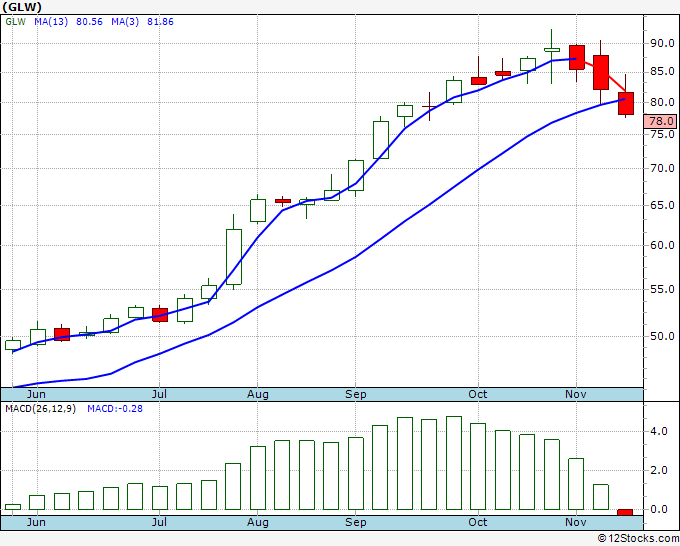Select the MACD:-0.28 value readout
Screen dimensions: 680x546
[x=115, y=409]
